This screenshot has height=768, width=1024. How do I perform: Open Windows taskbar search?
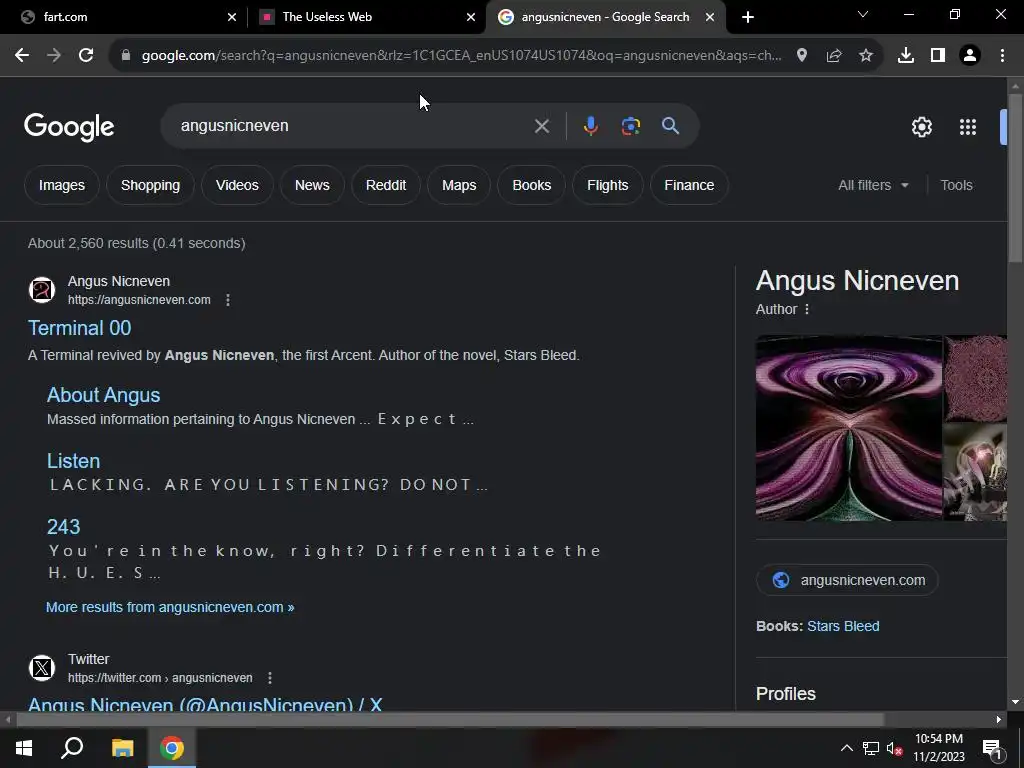[x=72, y=748]
